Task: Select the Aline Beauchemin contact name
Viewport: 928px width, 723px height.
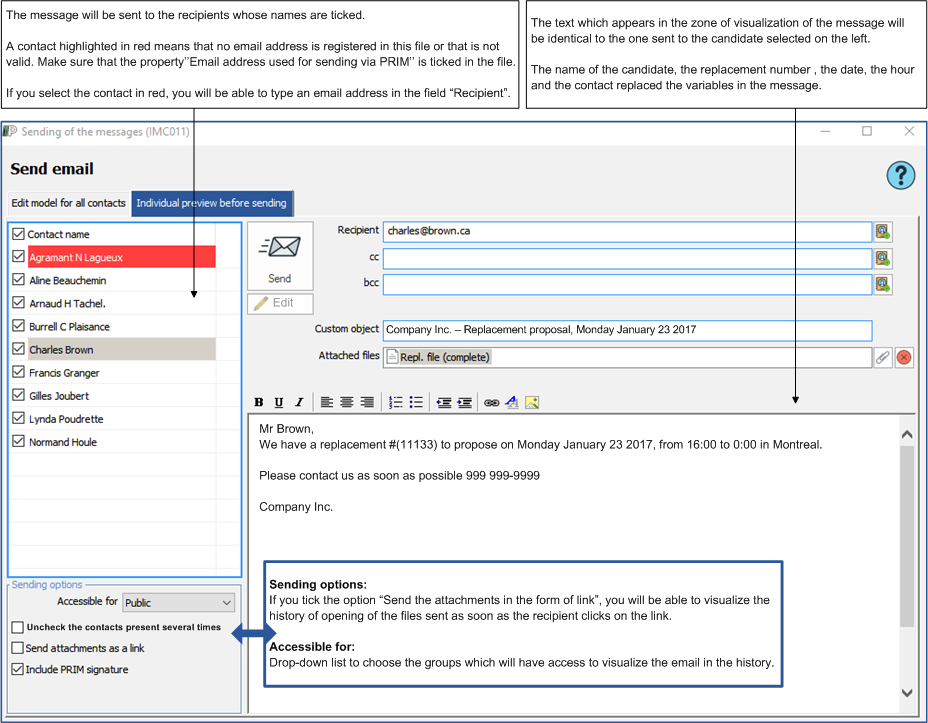Action: click(x=67, y=280)
